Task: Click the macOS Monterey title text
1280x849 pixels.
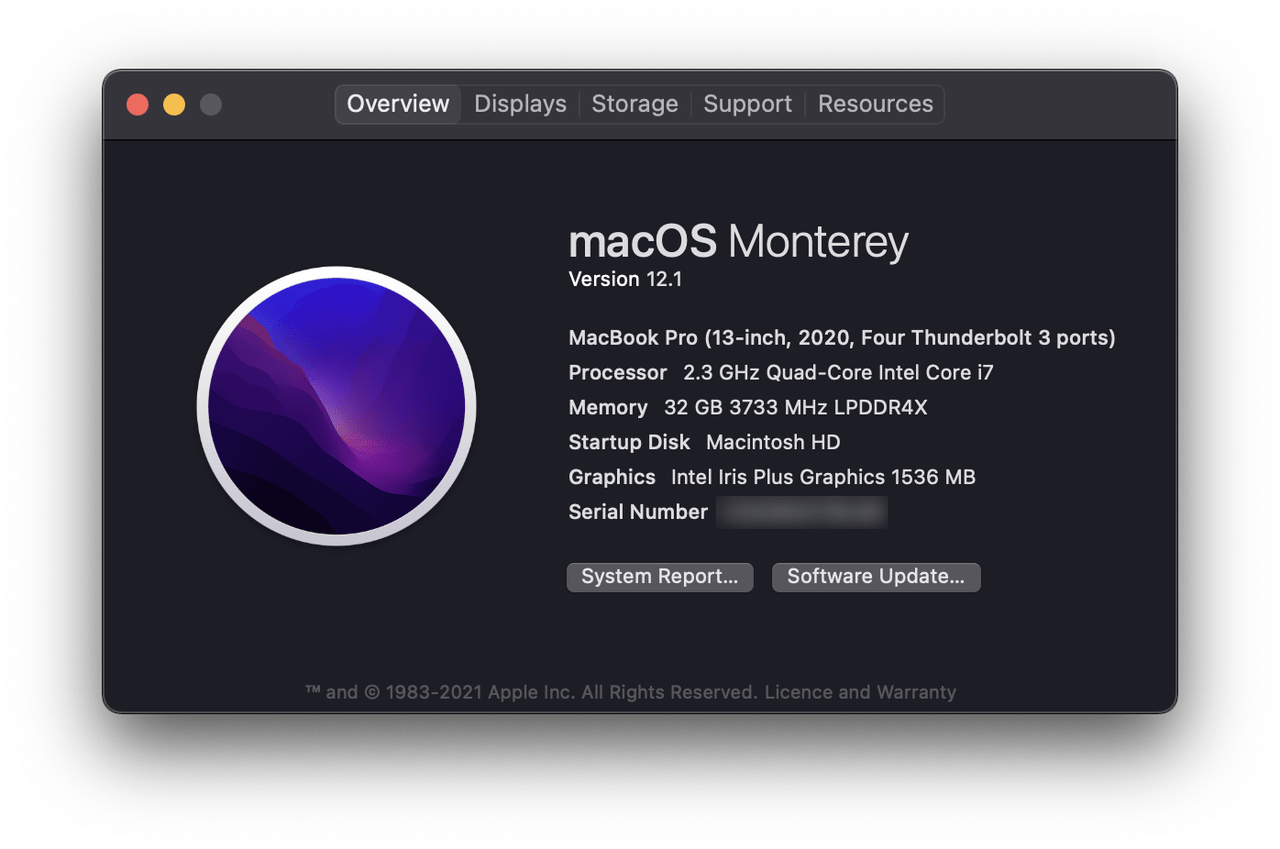Action: [x=738, y=242]
